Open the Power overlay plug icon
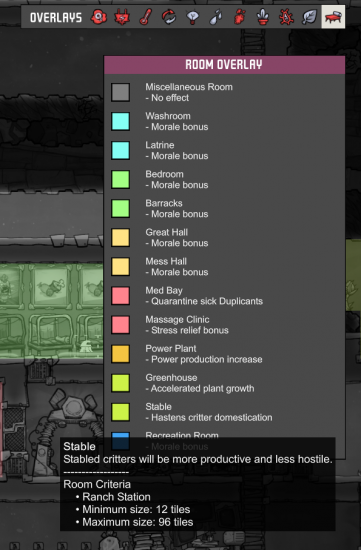 pos(122,17)
